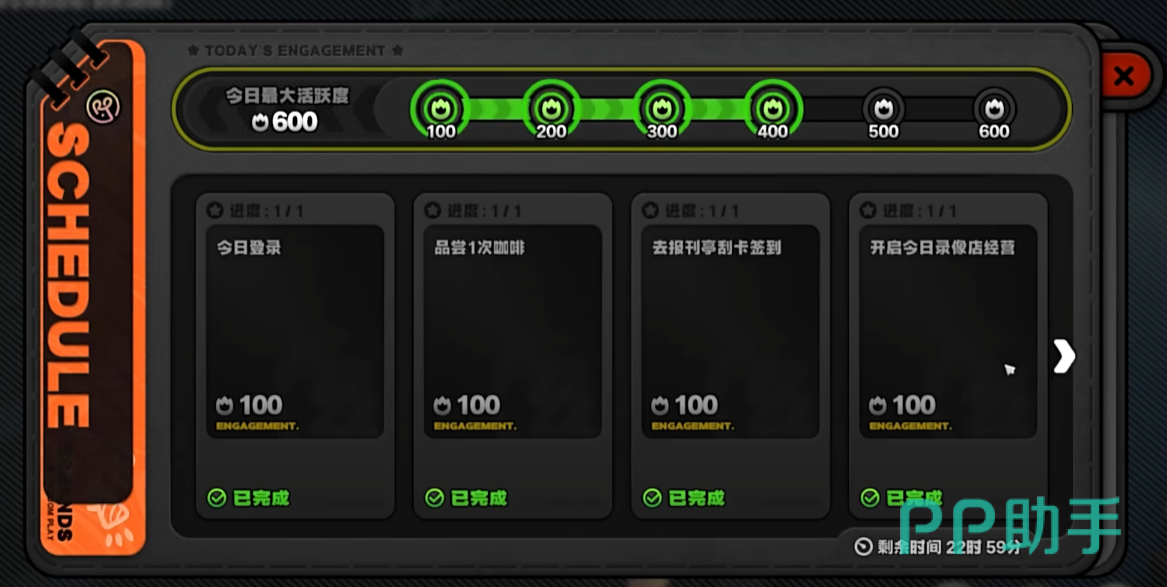1167x587 pixels.
Task: Claim the 200 engagement reward milestone
Action: point(551,109)
